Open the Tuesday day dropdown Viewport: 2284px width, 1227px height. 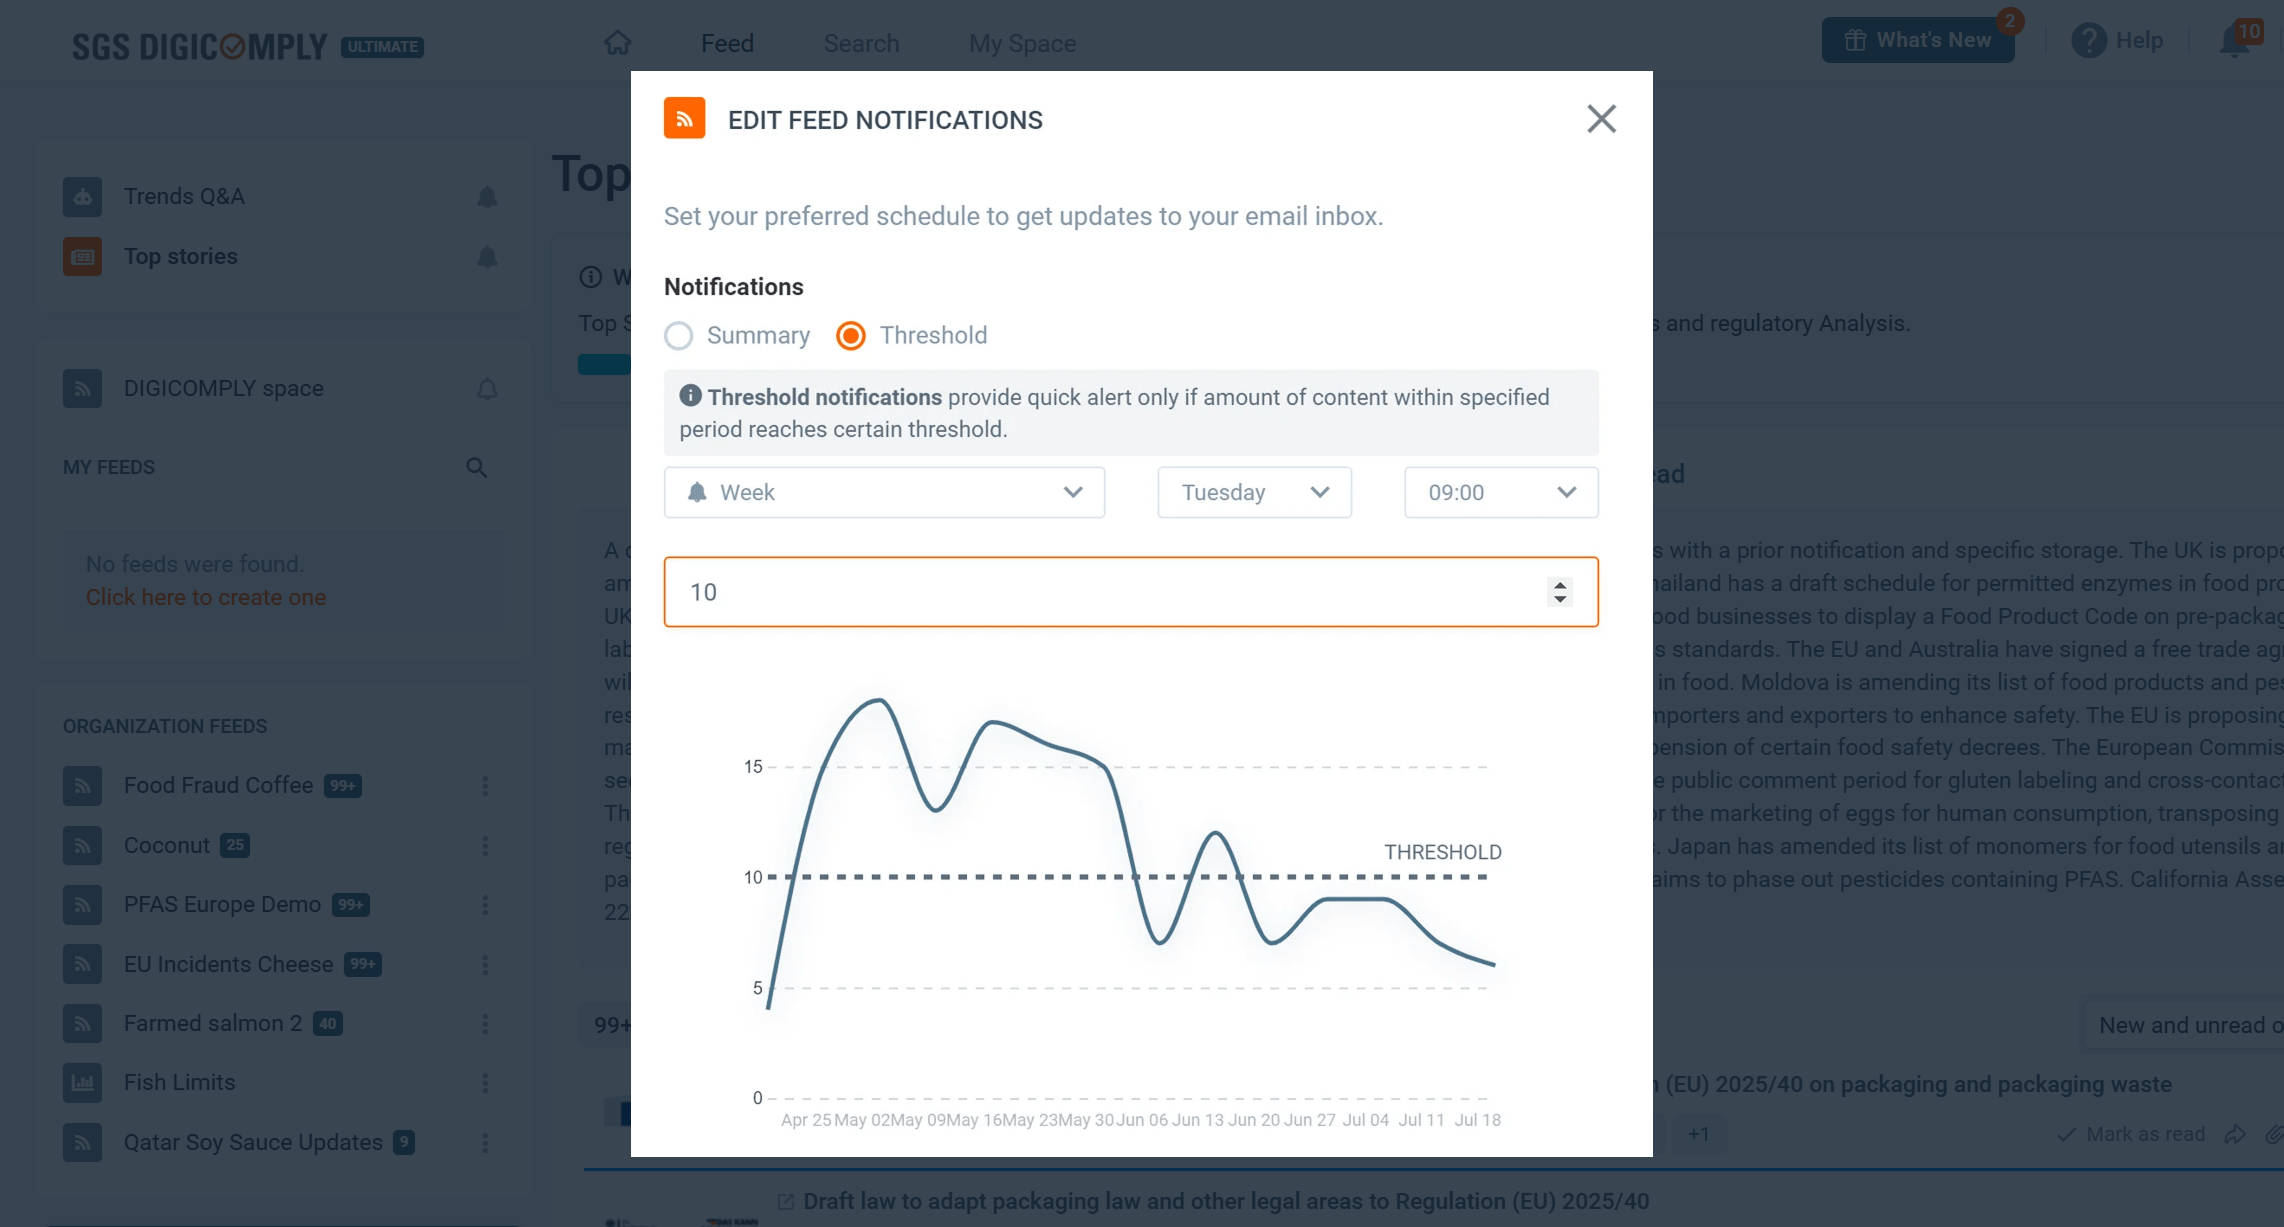(1254, 493)
